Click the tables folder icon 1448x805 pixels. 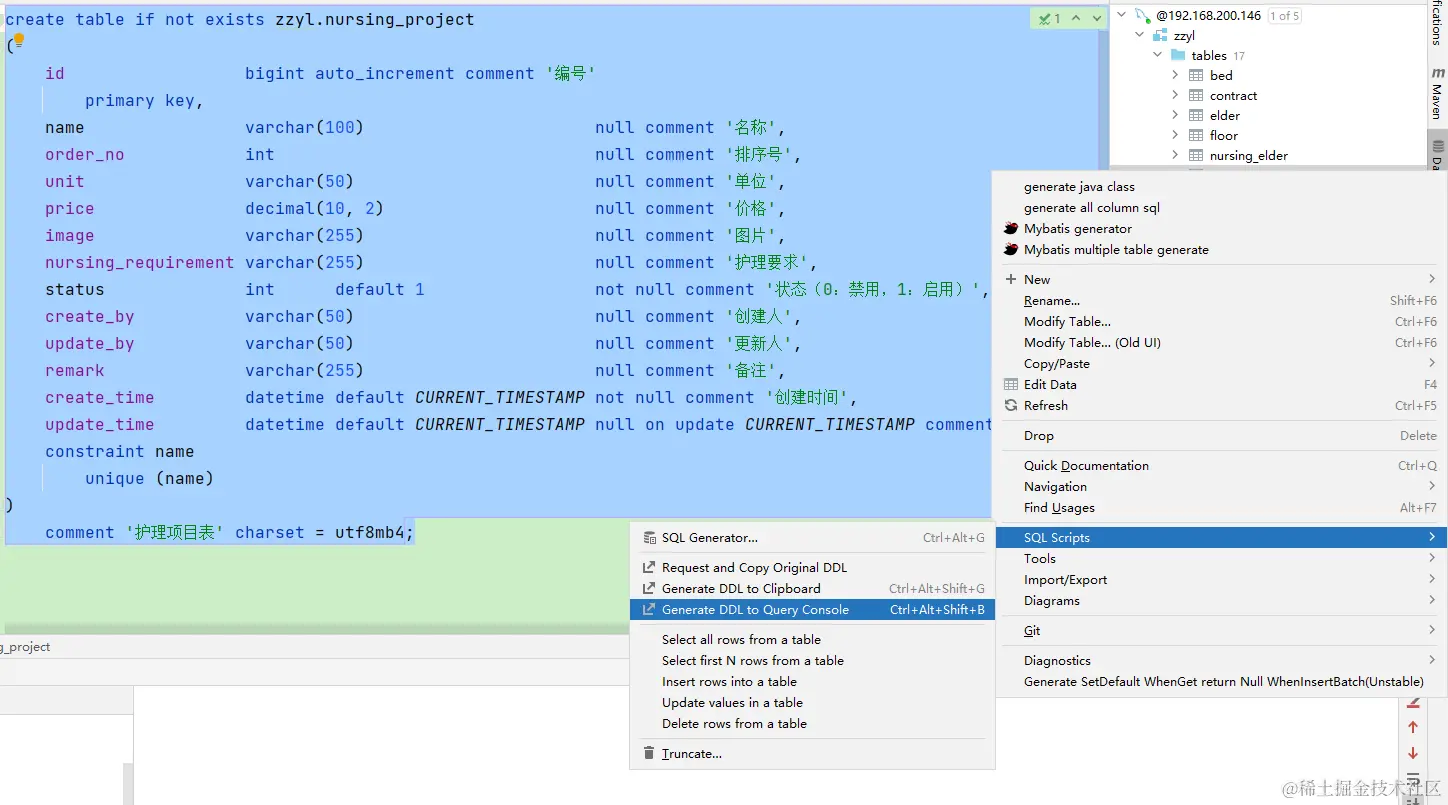pos(1178,56)
